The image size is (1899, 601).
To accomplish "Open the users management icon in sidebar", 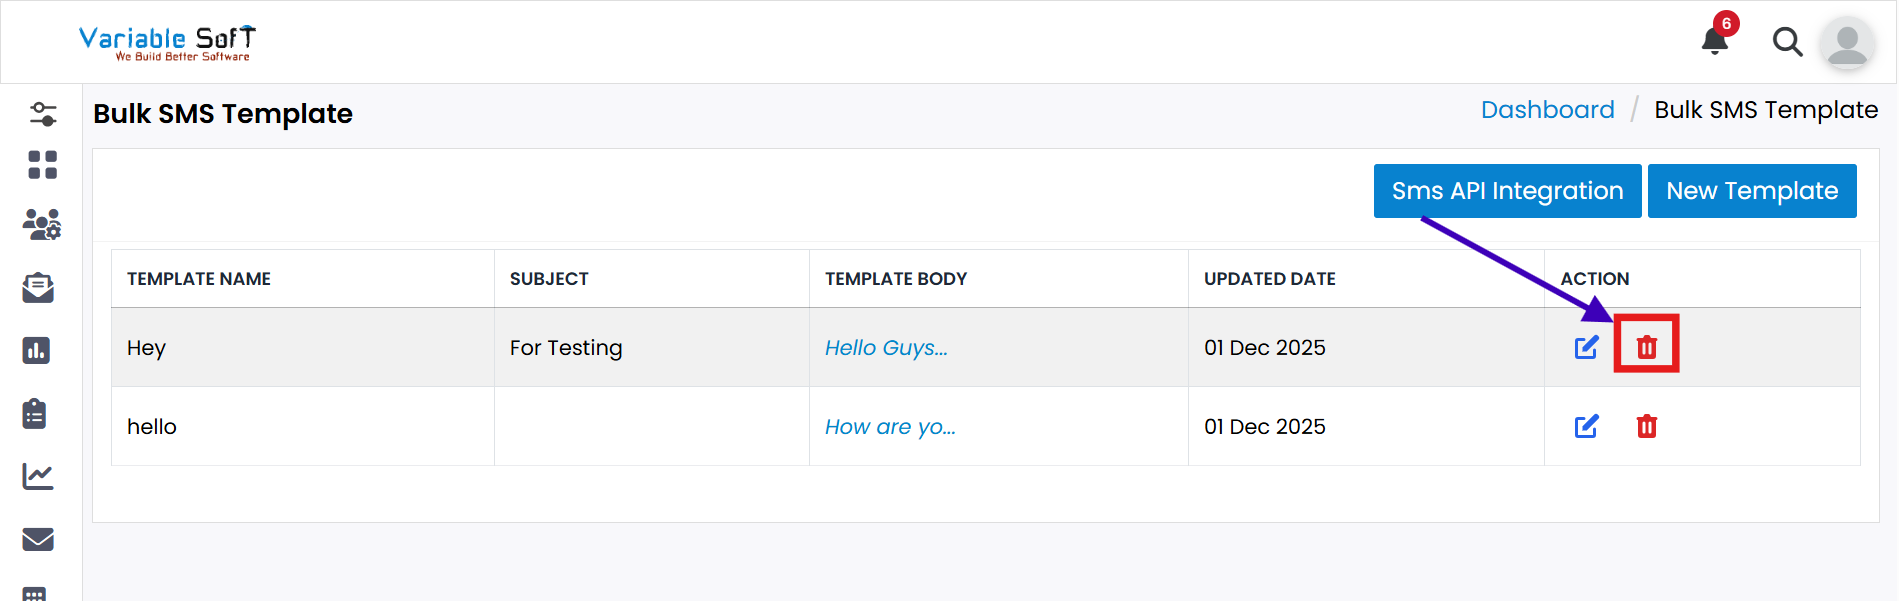I will click(42, 224).
